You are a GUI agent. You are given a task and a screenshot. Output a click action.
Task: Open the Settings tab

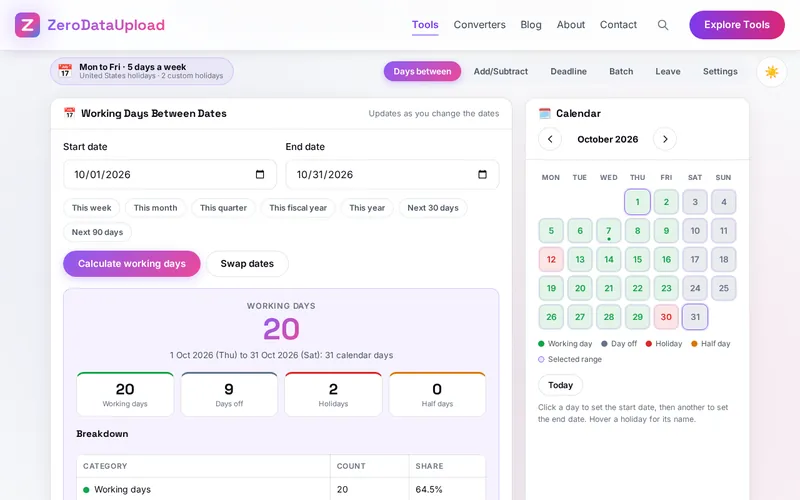720,71
